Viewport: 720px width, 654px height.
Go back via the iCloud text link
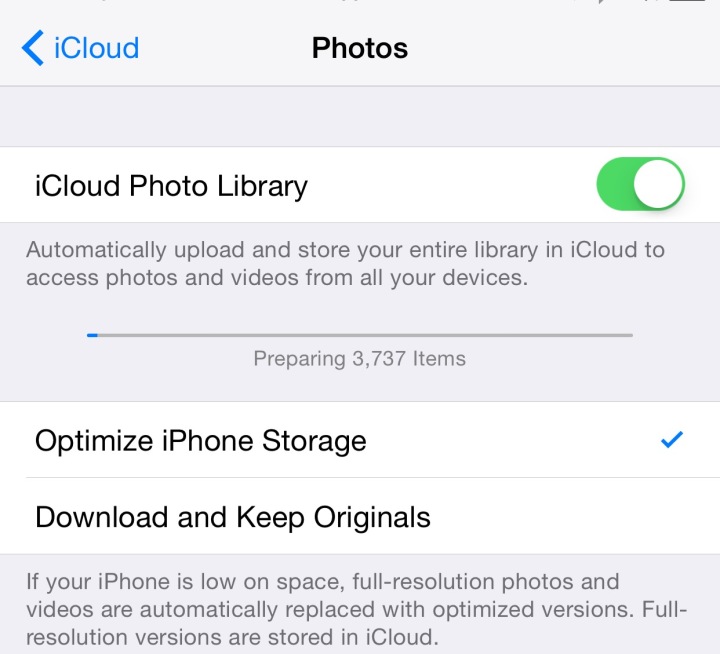click(96, 48)
